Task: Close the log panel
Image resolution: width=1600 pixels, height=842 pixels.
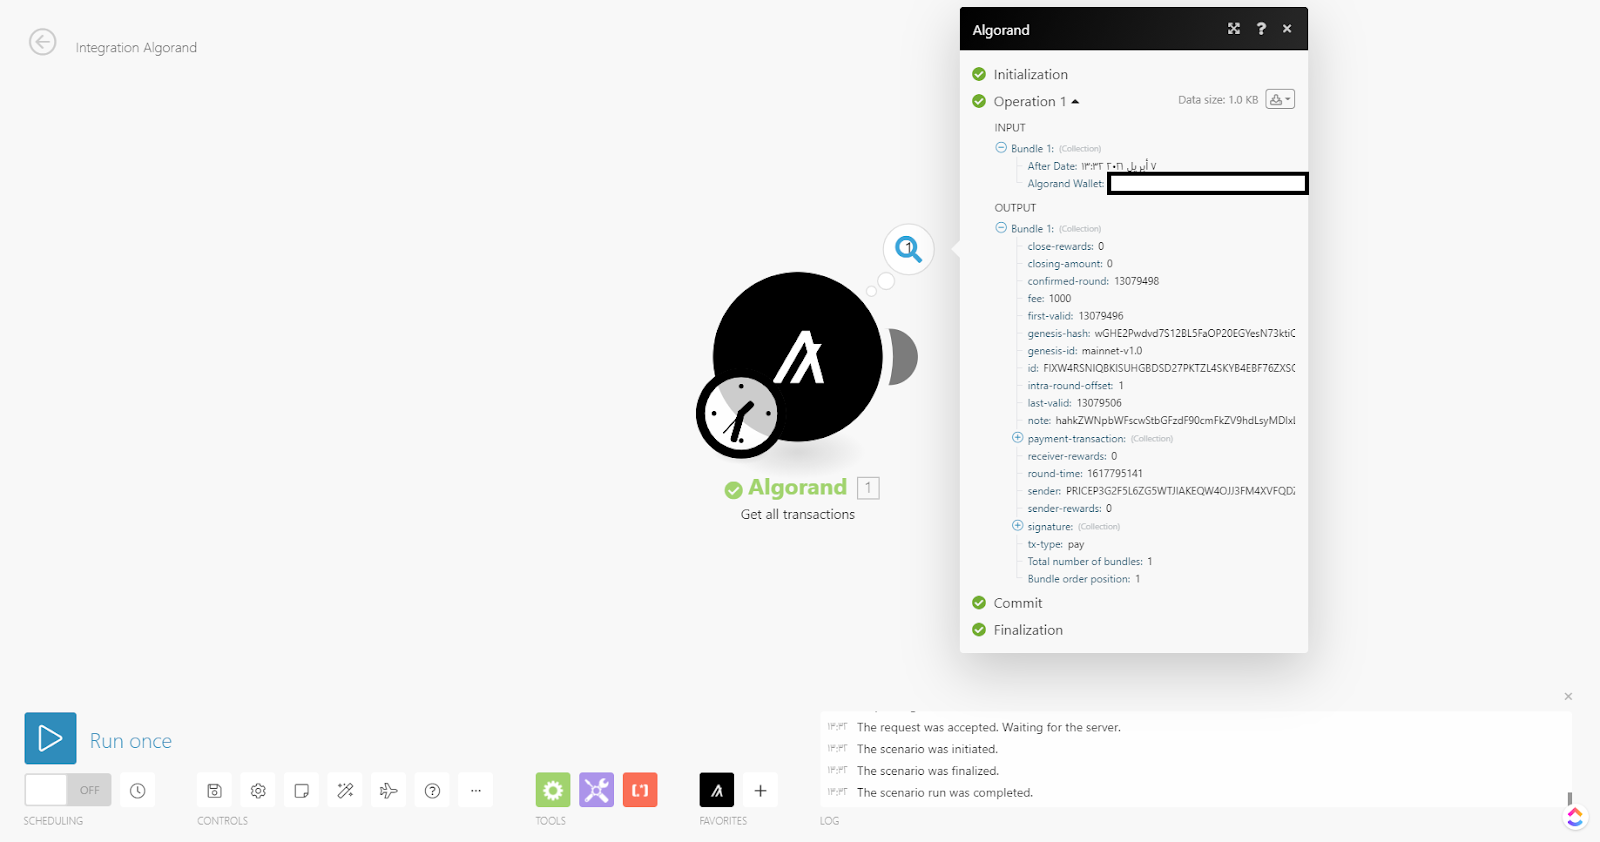Action: pyautogui.click(x=1568, y=696)
